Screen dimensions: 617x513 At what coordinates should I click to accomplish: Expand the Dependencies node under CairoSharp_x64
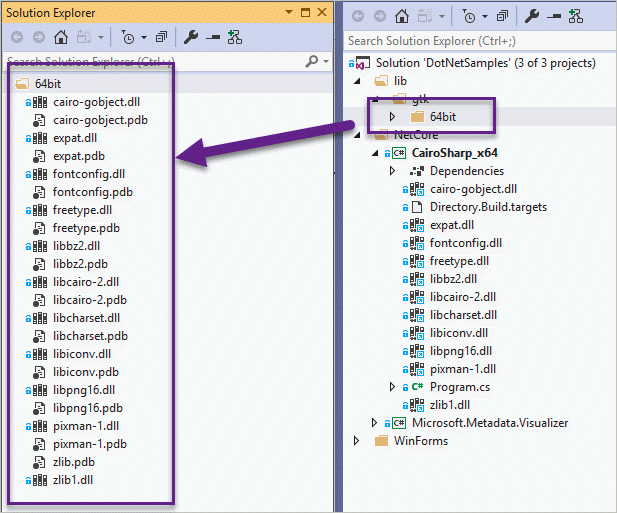[x=393, y=171]
